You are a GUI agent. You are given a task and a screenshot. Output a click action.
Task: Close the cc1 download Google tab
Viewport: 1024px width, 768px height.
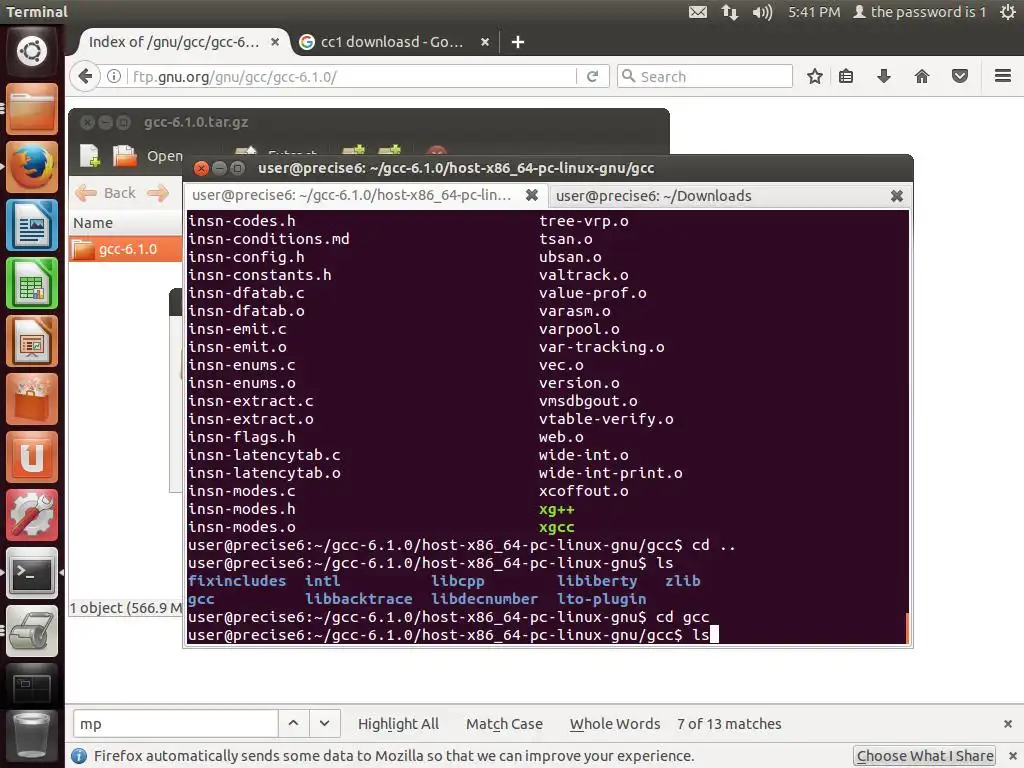(x=485, y=42)
